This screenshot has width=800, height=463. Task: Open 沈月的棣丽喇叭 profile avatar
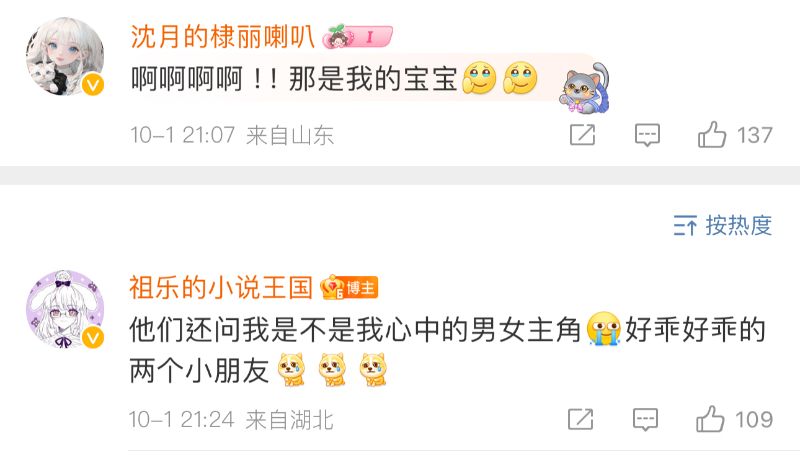(65, 56)
